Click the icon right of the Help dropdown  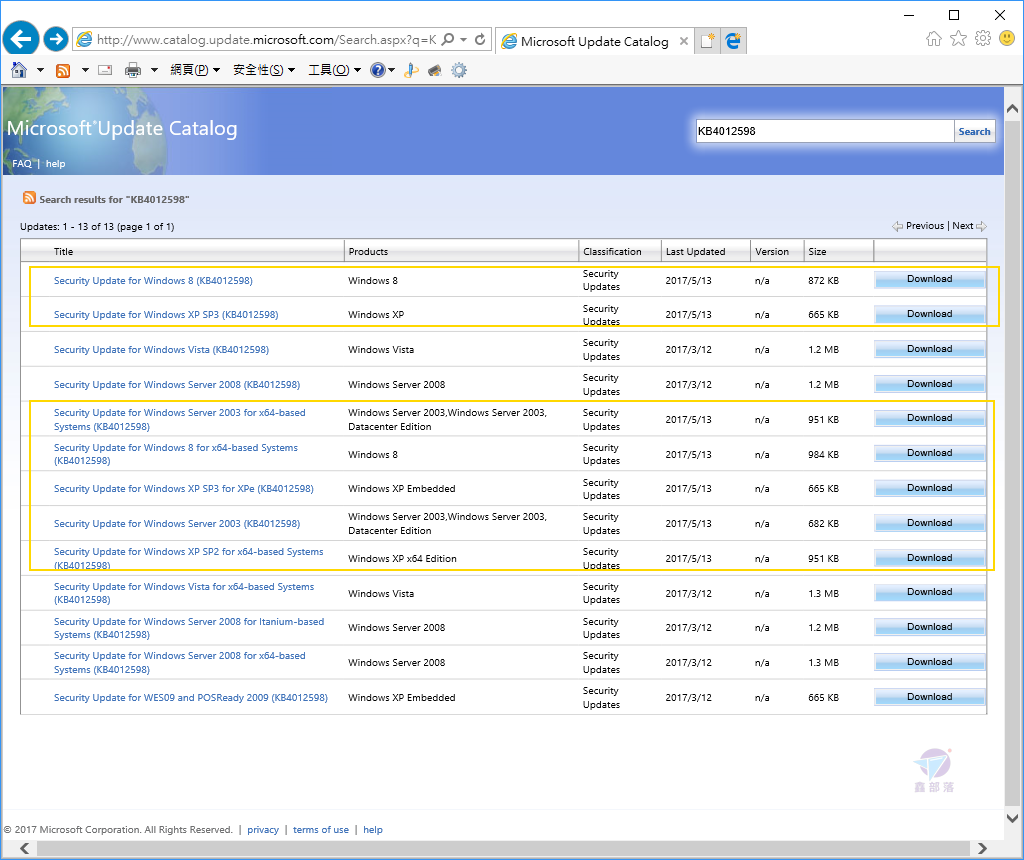click(411, 70)
